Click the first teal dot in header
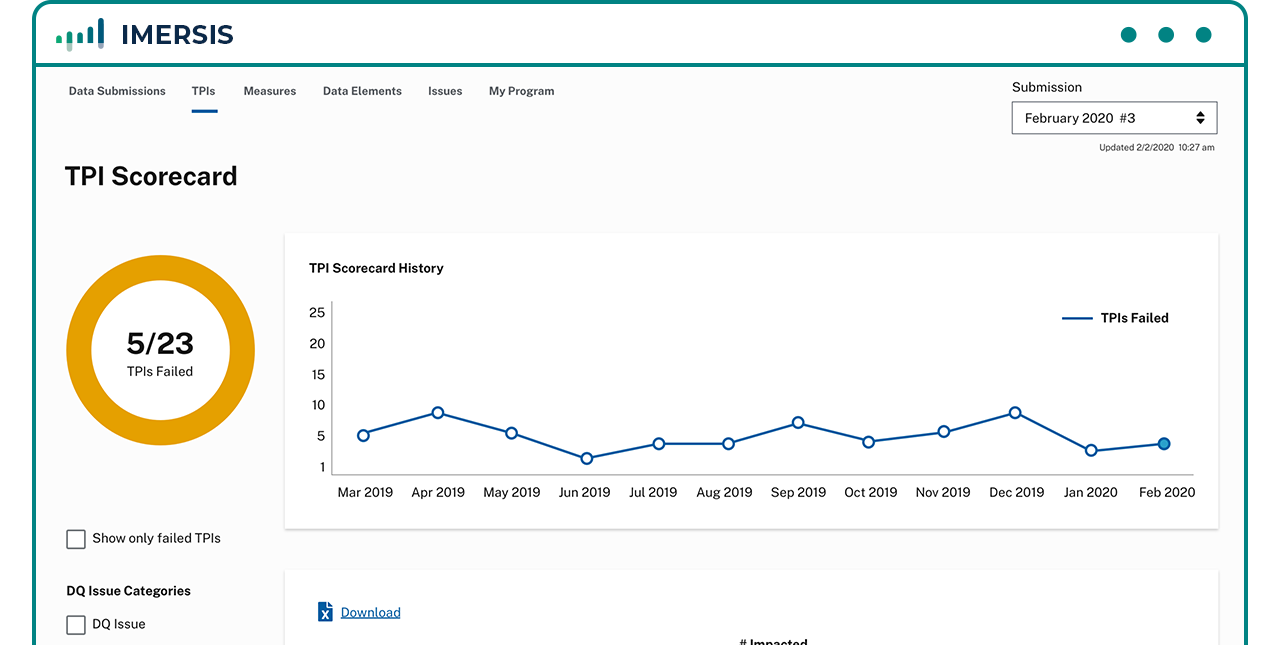This screenshot has height=645, width=1280. [x=1128, y=35]
